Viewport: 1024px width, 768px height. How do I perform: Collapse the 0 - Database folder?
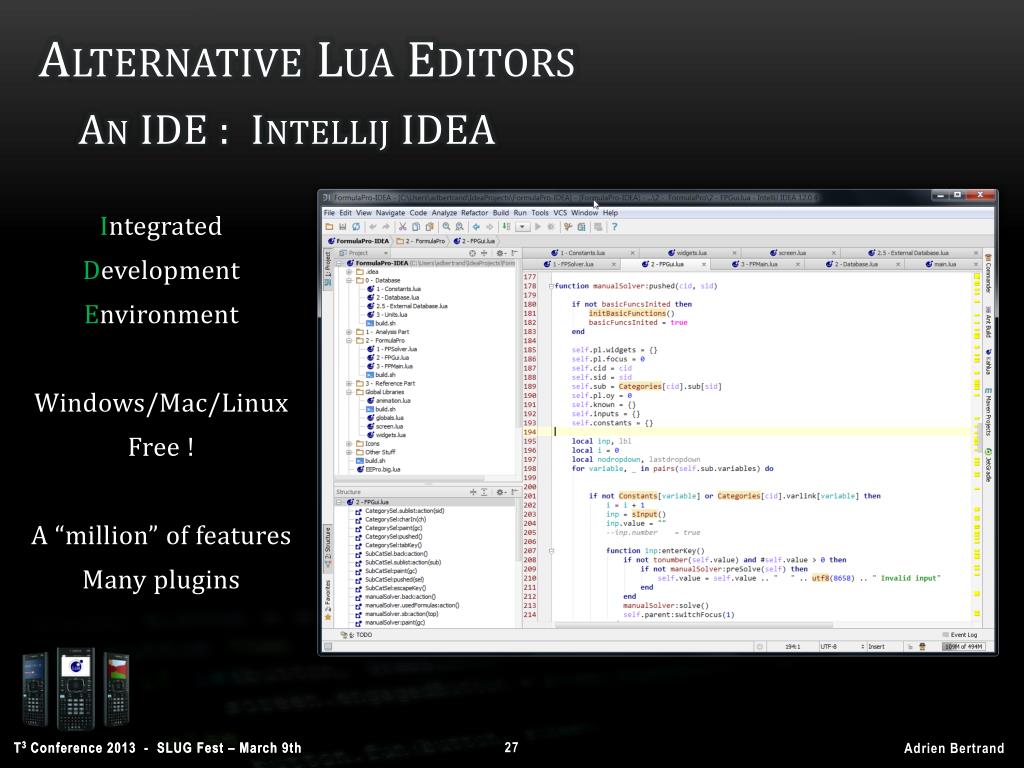[x=349, y=280]
